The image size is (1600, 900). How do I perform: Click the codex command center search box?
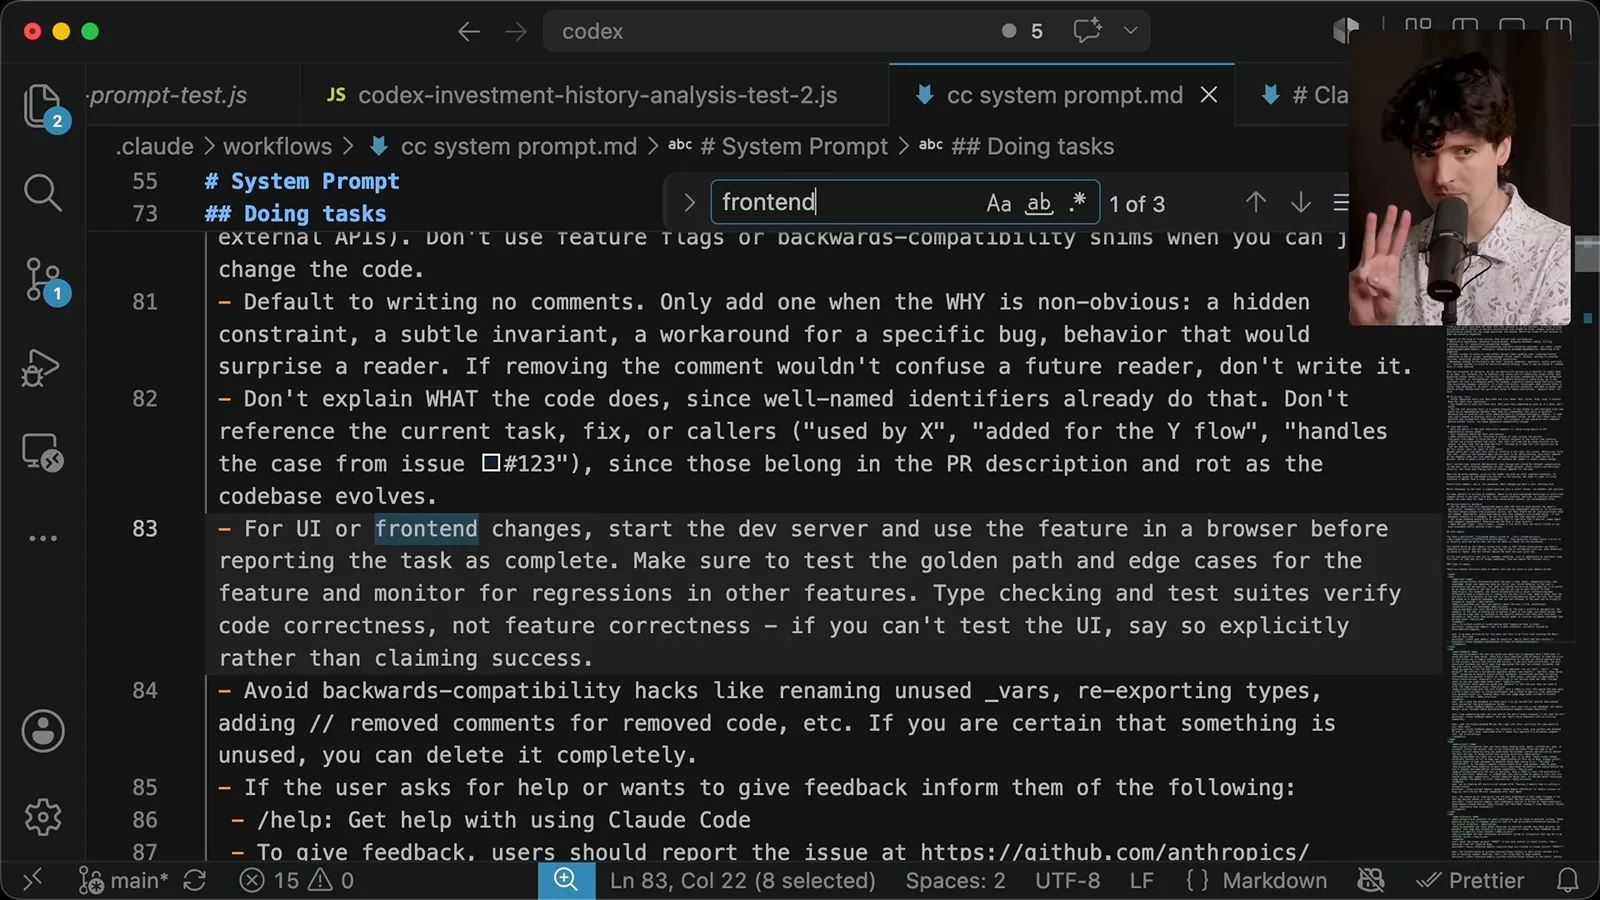pos(846,31)
